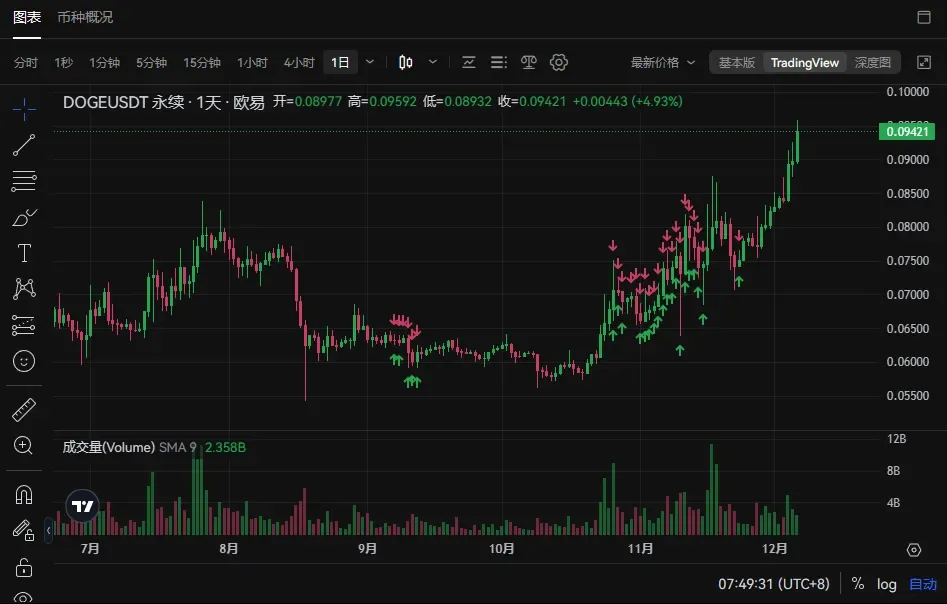
Task: Click the 11月 time axis label
Action: [x=641, y=548]
